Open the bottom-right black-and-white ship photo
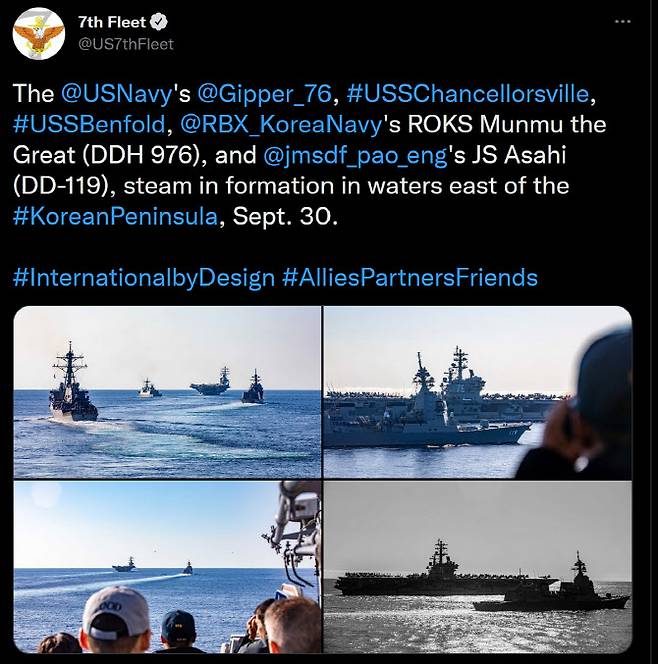Image resolution: width=658 pixels, height=664 pixels. pyautogui.click(x=477, y=567)
